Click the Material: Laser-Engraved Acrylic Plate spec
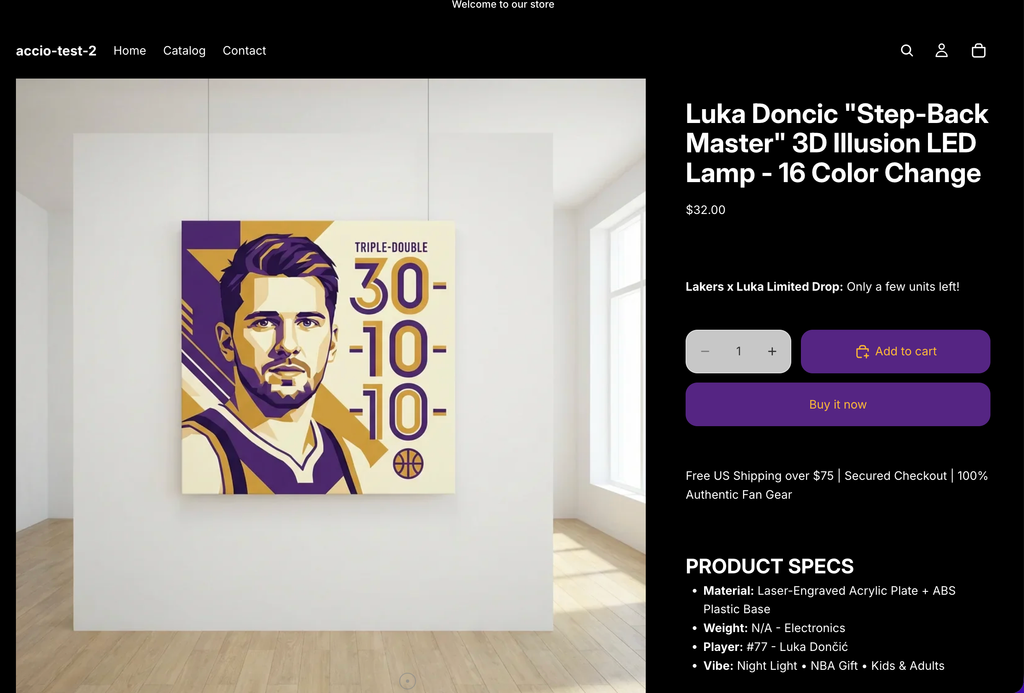The height and width of the screenshot is (693, 1024). tap(829, 600)
